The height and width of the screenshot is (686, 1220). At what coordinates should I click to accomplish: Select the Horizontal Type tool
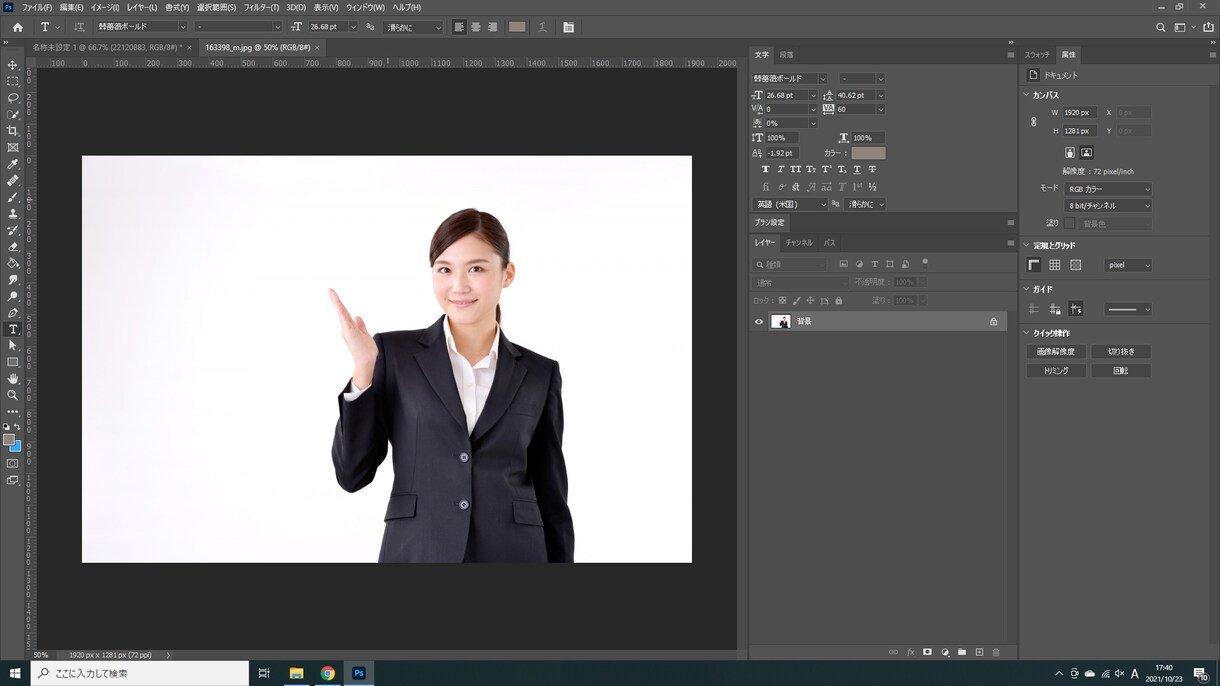click(13, 329)
